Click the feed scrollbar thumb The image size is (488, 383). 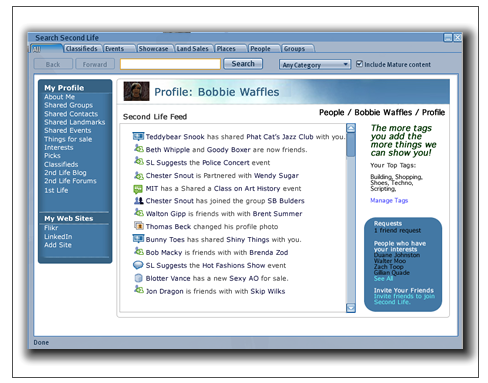point(351,145)
